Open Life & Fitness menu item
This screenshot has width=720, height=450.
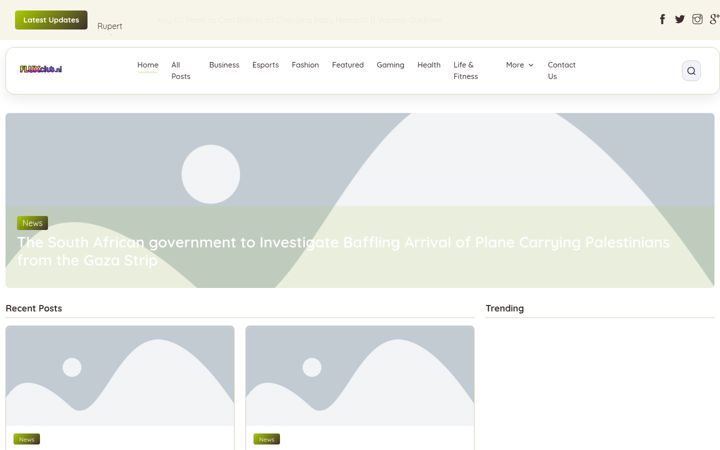(x=466, y=71)
